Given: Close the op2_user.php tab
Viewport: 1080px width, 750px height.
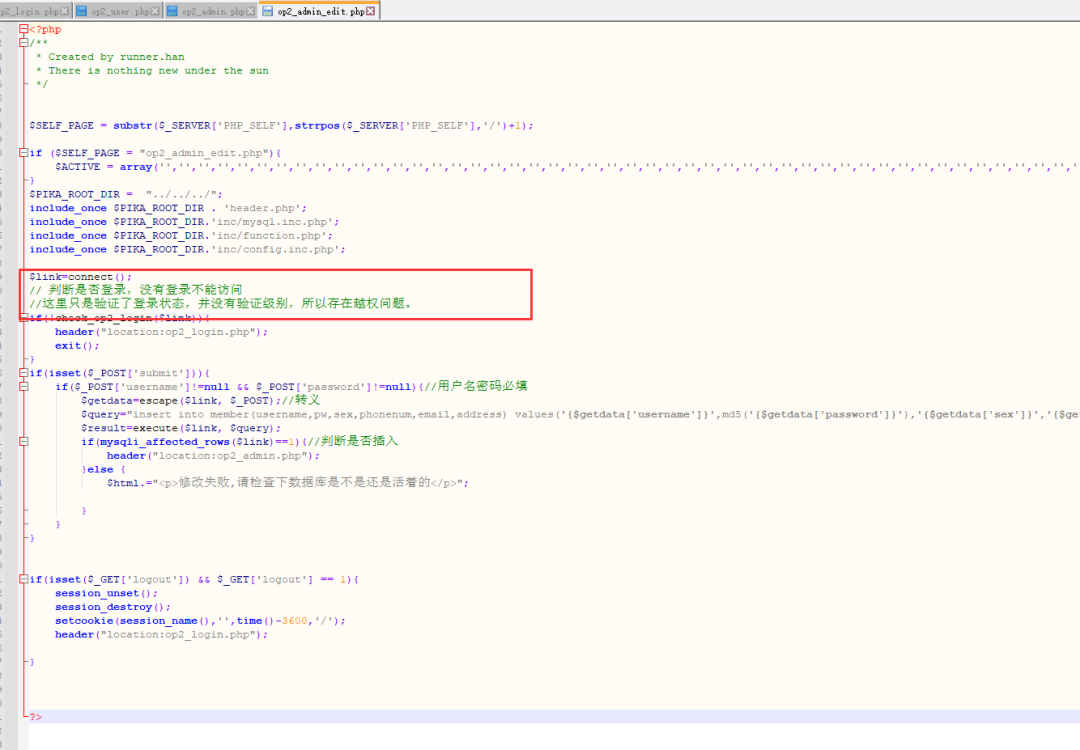Looking at the screenshot, I should (x=155, y=11).
